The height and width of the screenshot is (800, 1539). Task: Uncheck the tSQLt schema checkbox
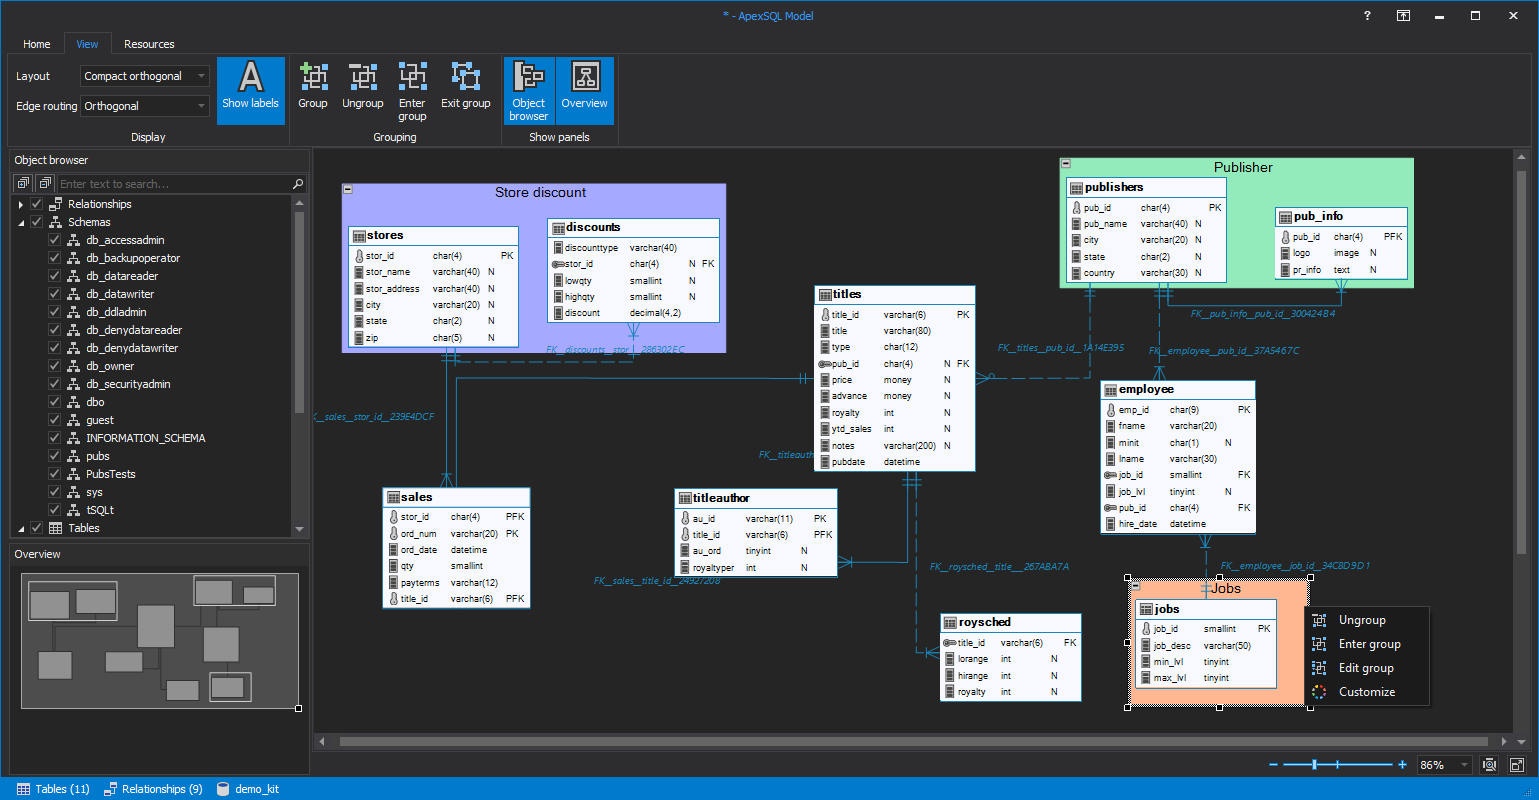click(x=55, y=510)
